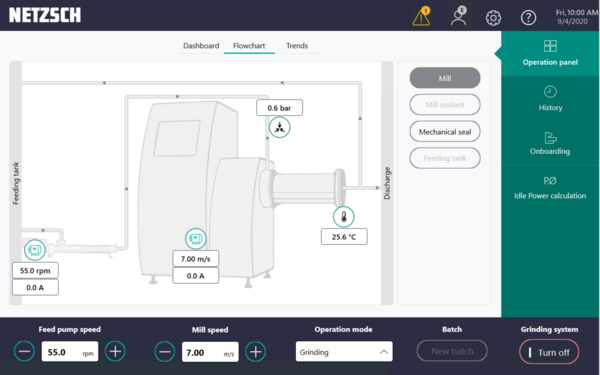Switch to the Trends tab
The image size is (600, 375).
297,46
